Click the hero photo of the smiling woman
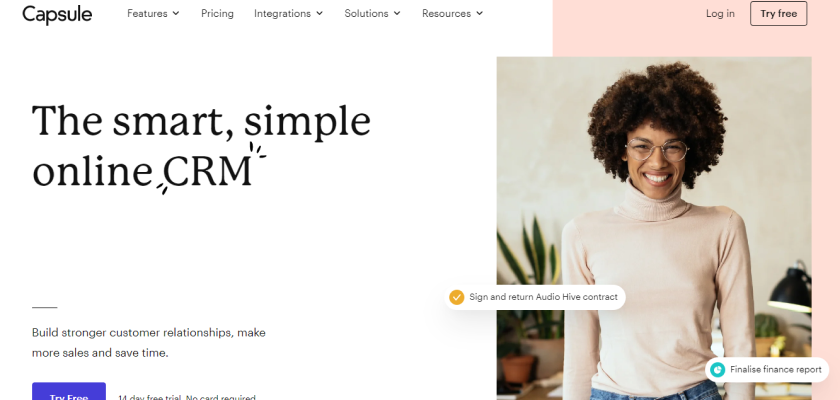Screen dimensions: 840x400 [x=654, y=228]
